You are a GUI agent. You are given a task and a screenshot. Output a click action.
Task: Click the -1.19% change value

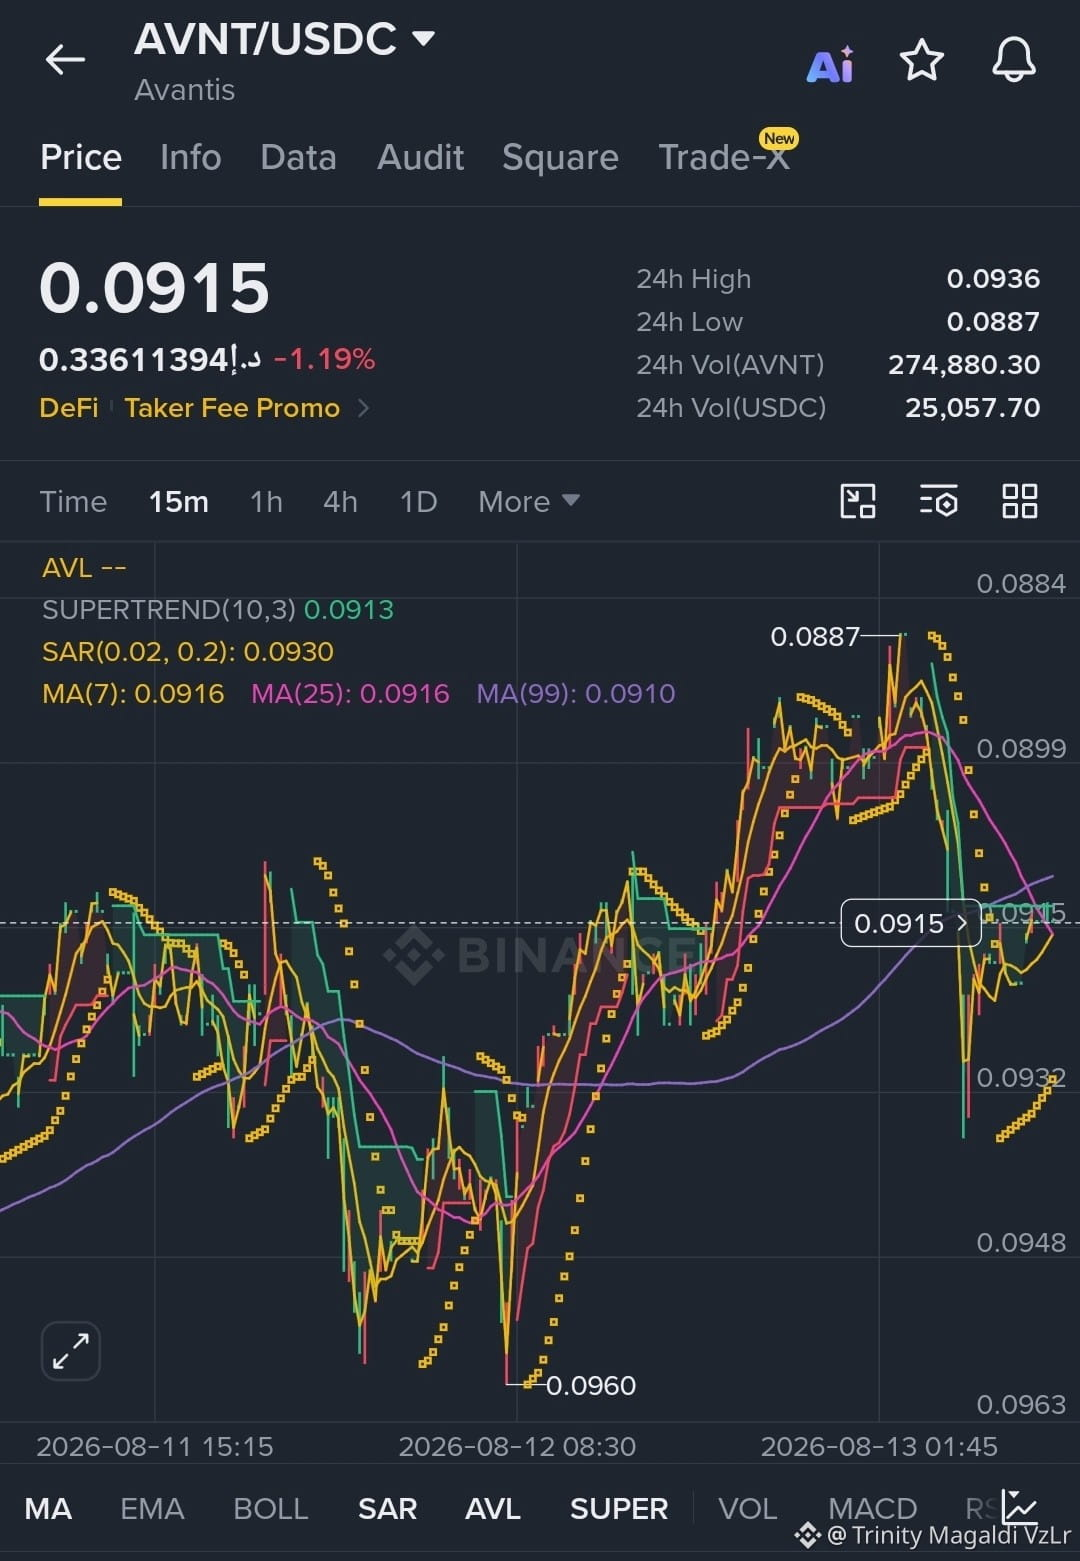(324, 359)
